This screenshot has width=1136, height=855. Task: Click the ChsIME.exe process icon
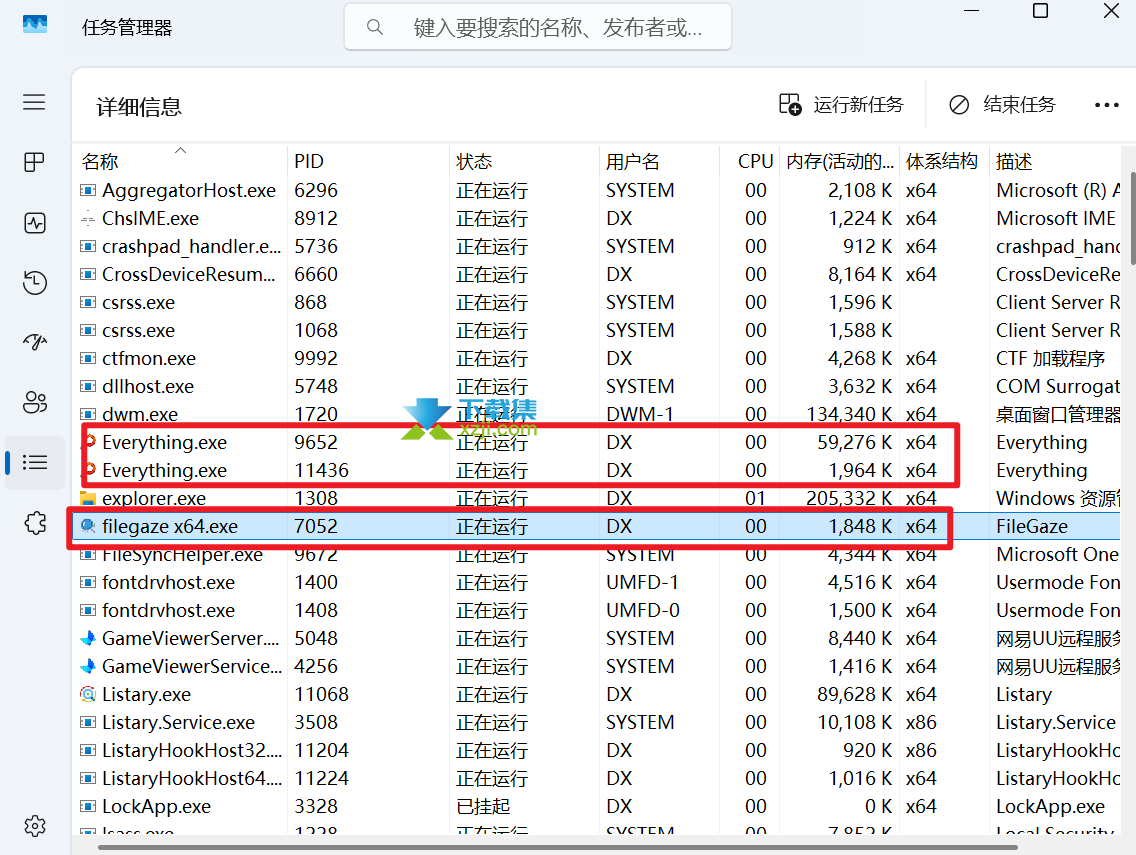88,218
